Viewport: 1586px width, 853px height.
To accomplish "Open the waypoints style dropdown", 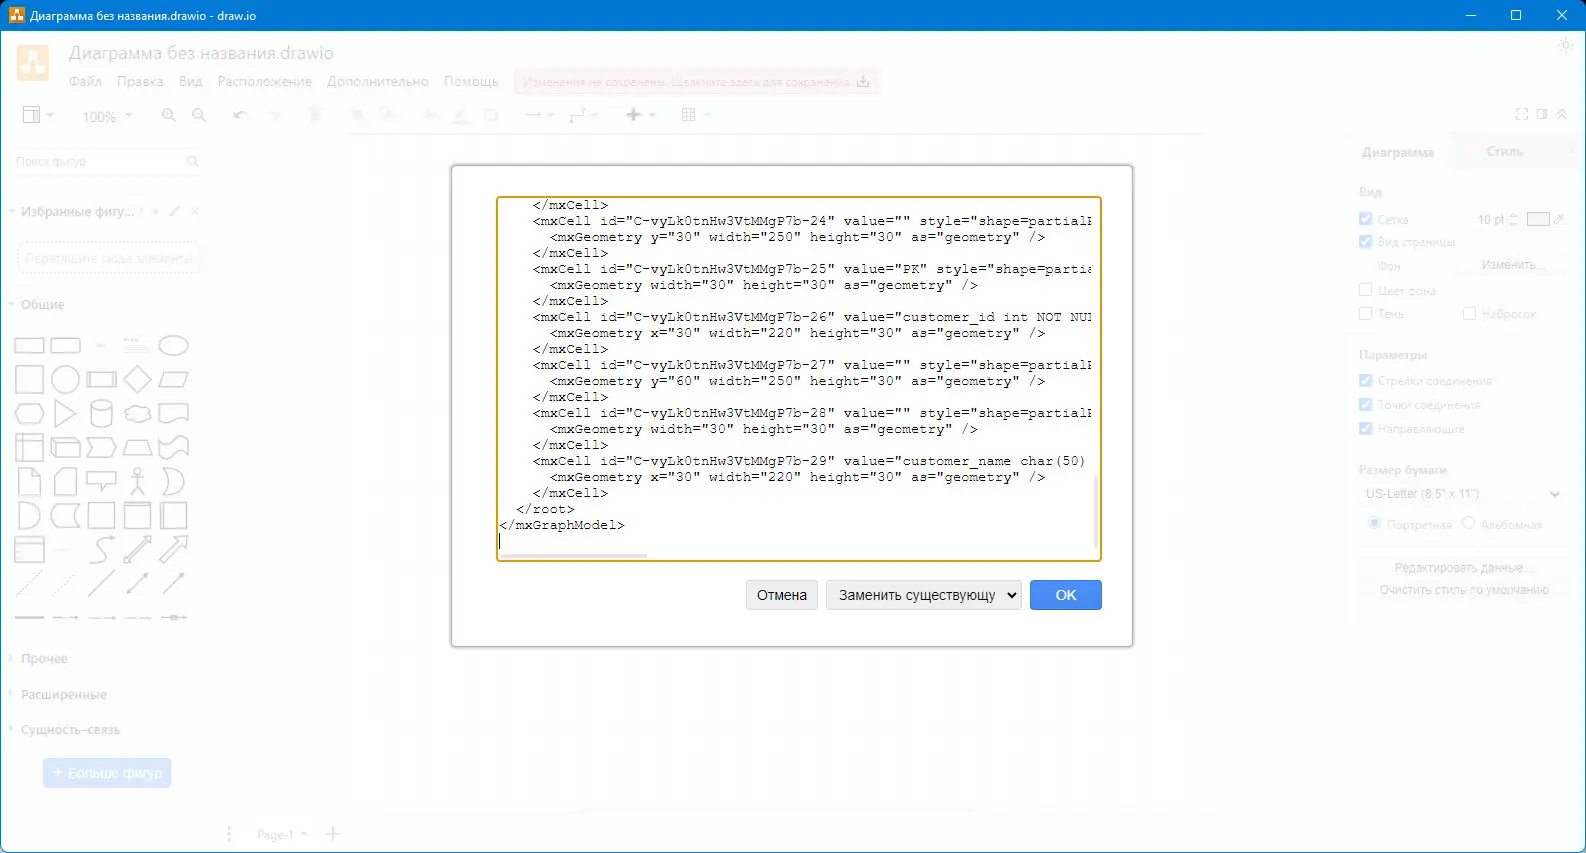I will (x=583, y=115).
